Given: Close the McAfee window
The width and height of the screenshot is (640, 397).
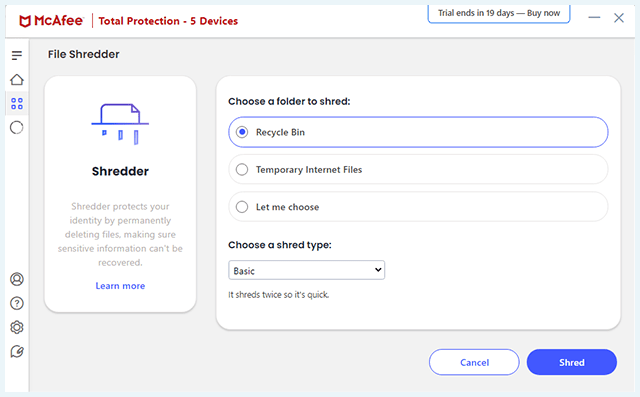Looking at the screenshot, I should pyautogui.click(x=619, y=18).
